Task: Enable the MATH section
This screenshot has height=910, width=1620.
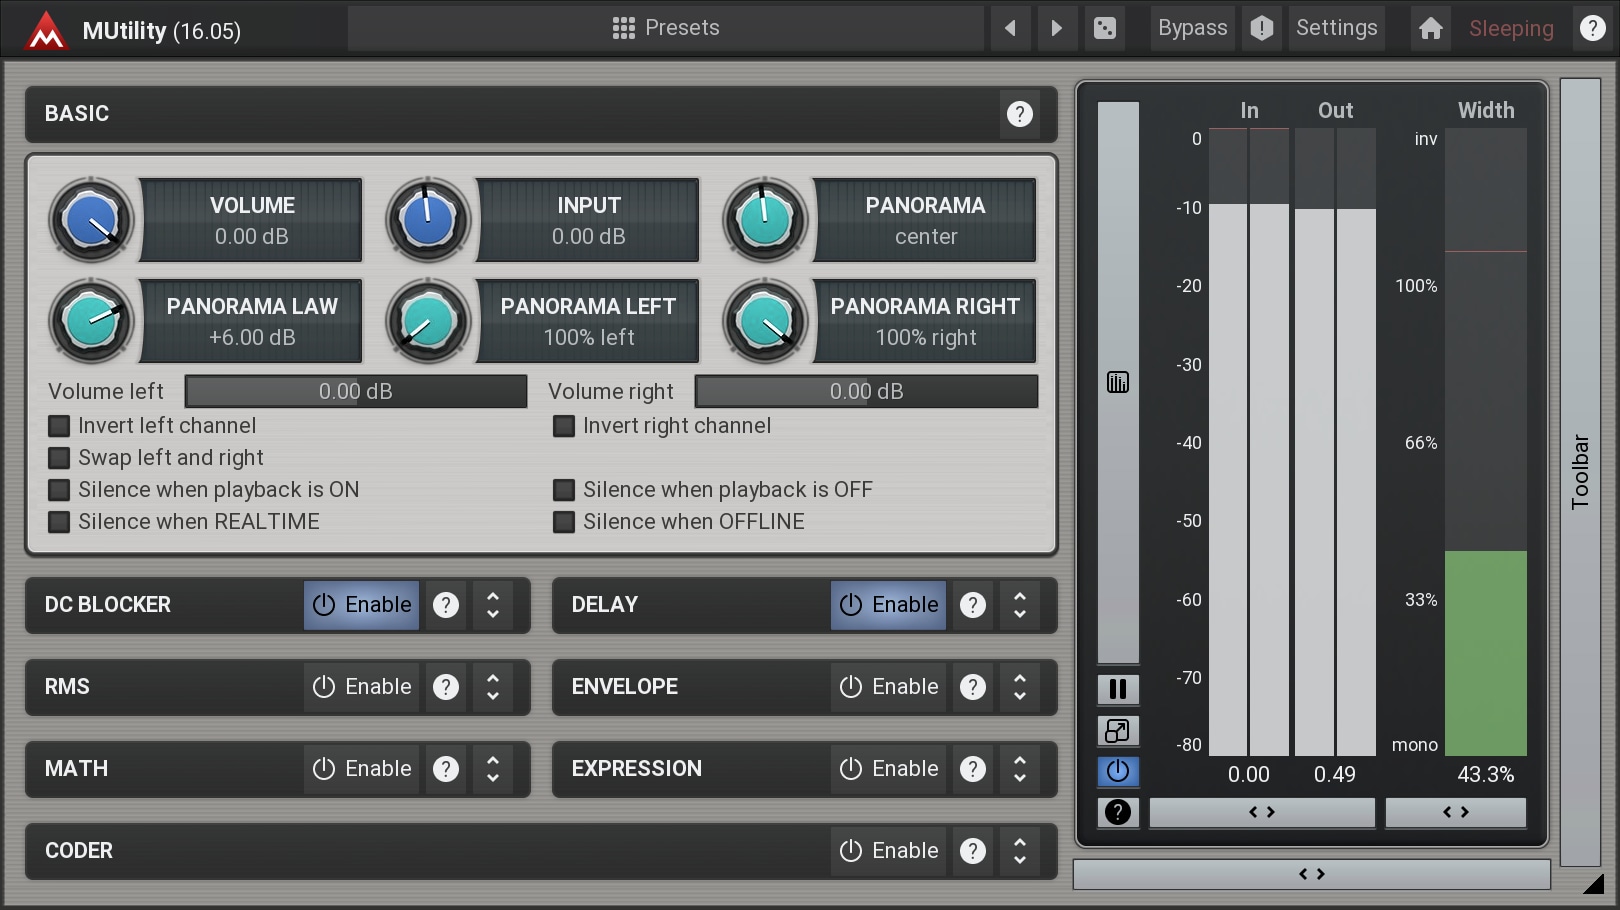Action: (x=362, y=769)
